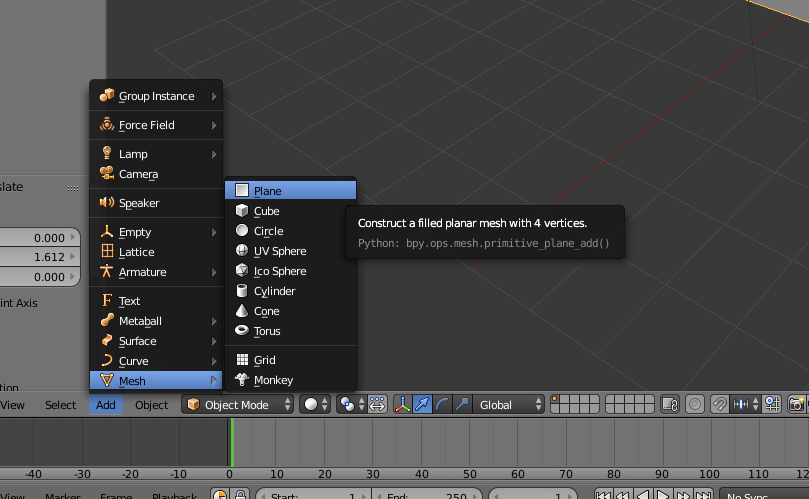Viewport: 809px width, 499px height.
Task: Add an Ico Sphere mesh
Action: pos(290,271)
